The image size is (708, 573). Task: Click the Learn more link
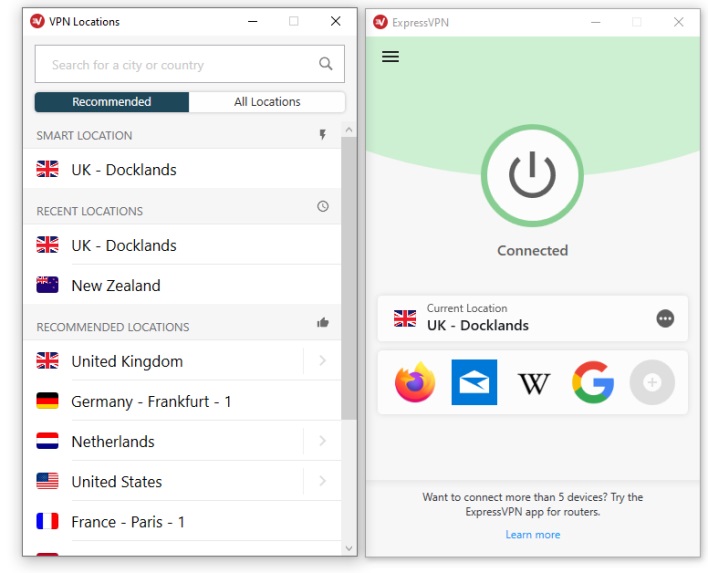pyautogui.click(x=532, y=535)
